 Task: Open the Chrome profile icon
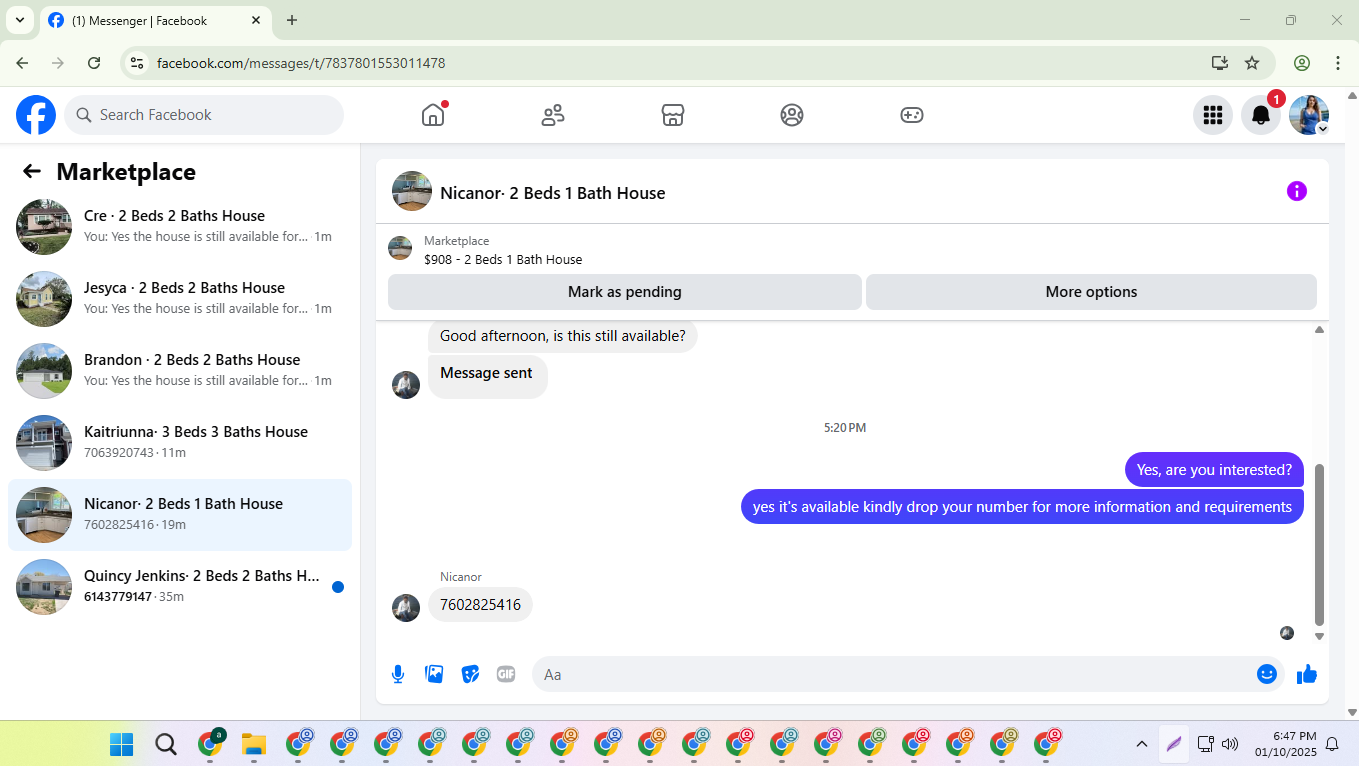click(1302, 63)
